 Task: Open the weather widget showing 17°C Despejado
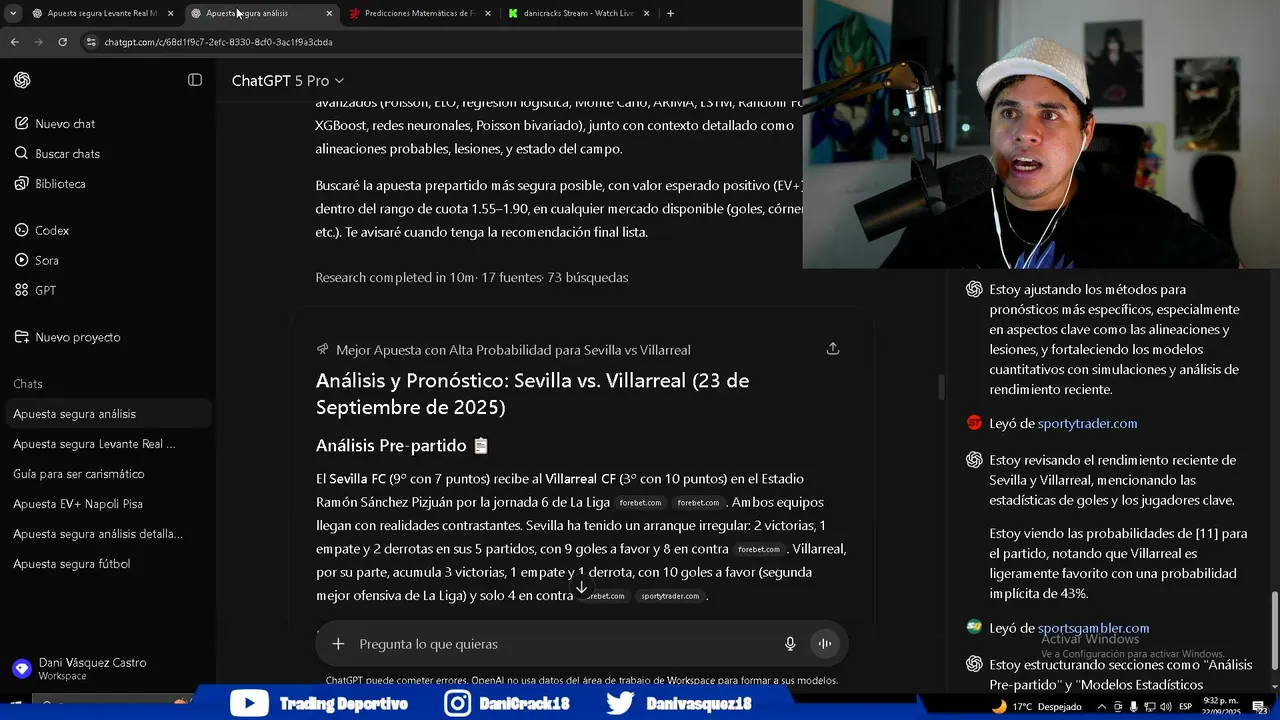point(1035,706)
